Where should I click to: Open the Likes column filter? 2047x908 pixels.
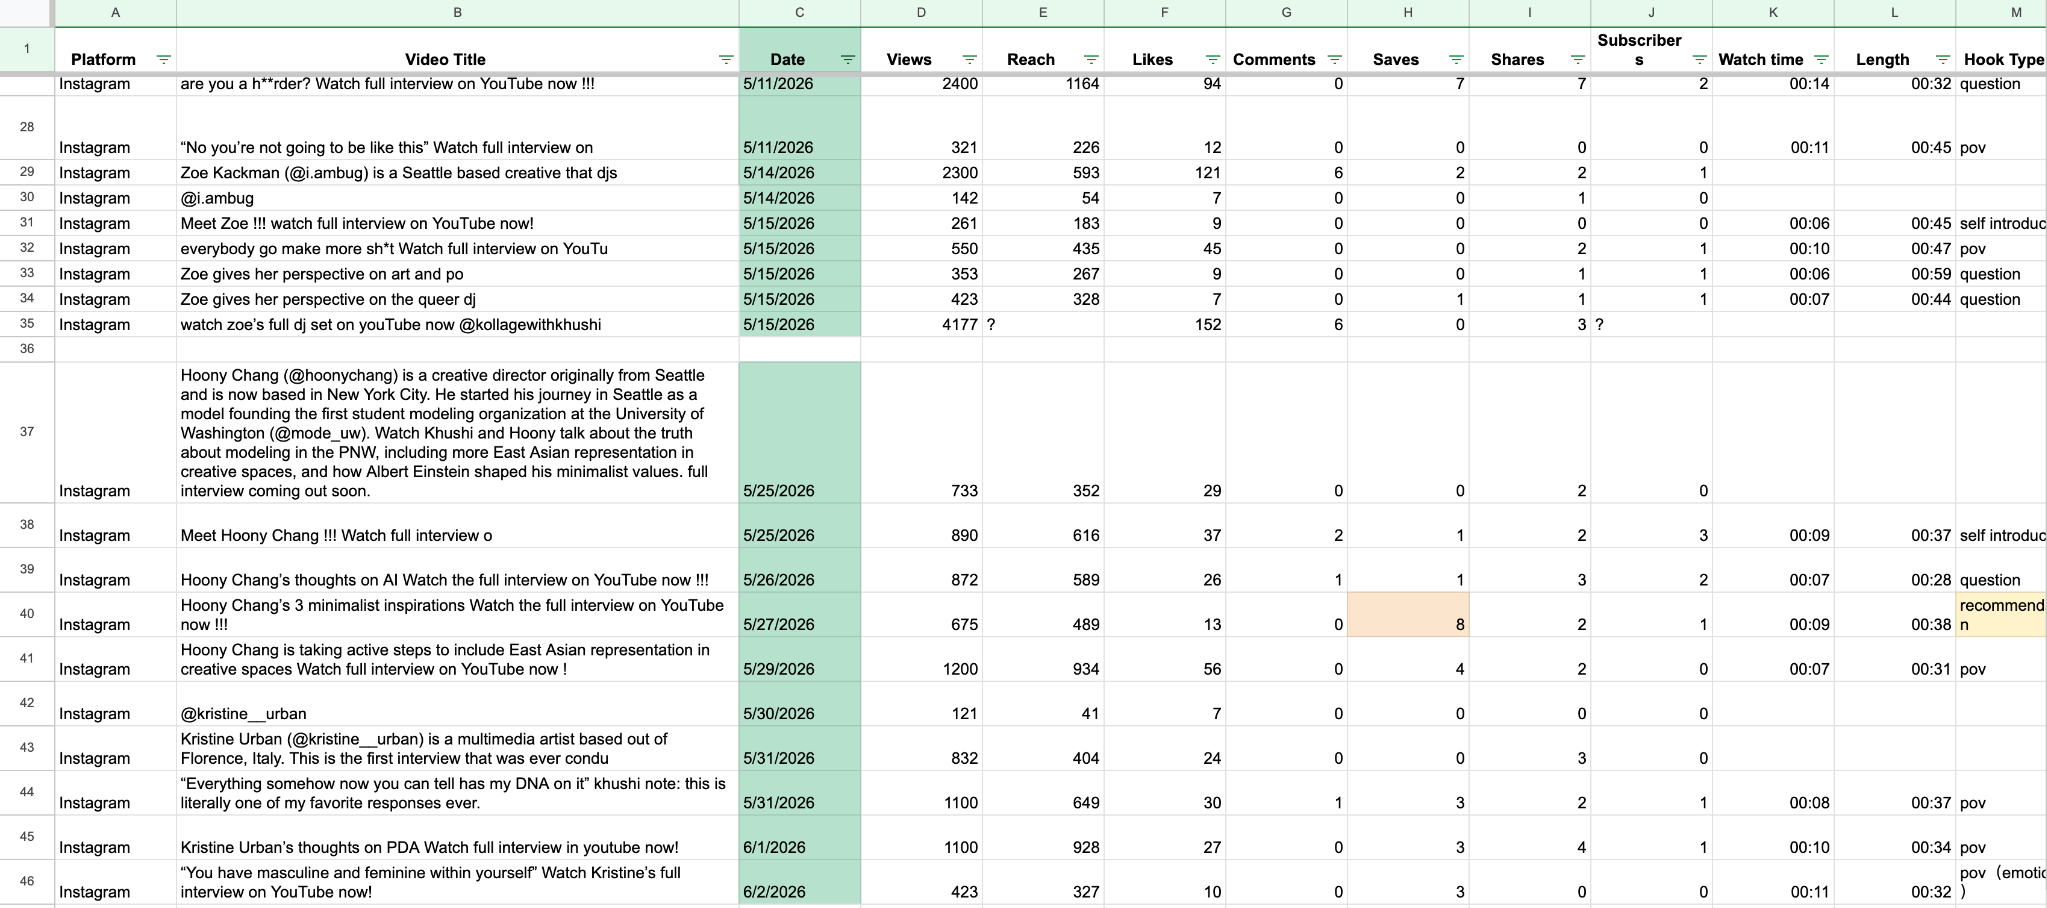1213,60
